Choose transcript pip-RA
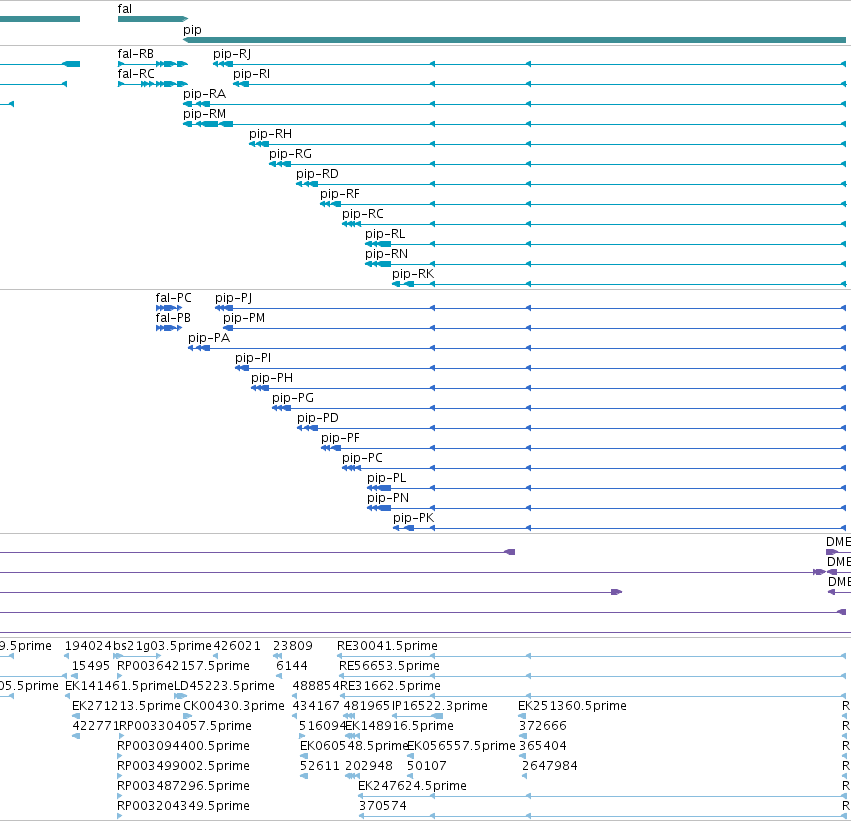This screenshot has width=851, height=821. pyautogui.click(x=204, y=94)
